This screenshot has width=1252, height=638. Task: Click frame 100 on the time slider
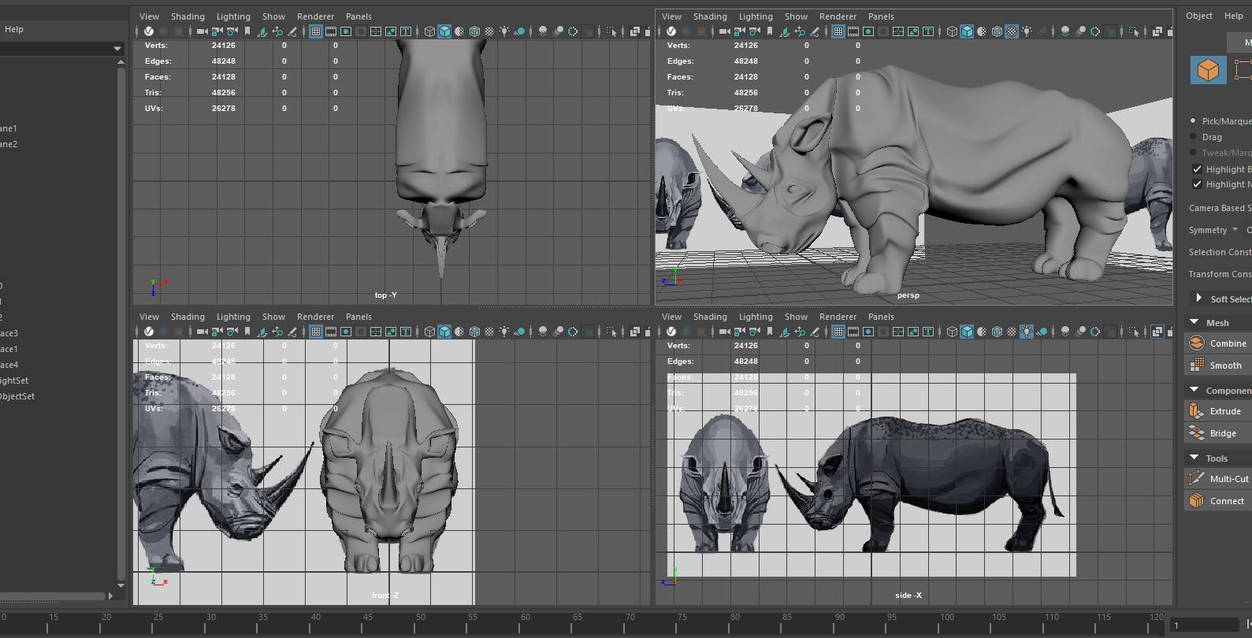click(946, 617)
